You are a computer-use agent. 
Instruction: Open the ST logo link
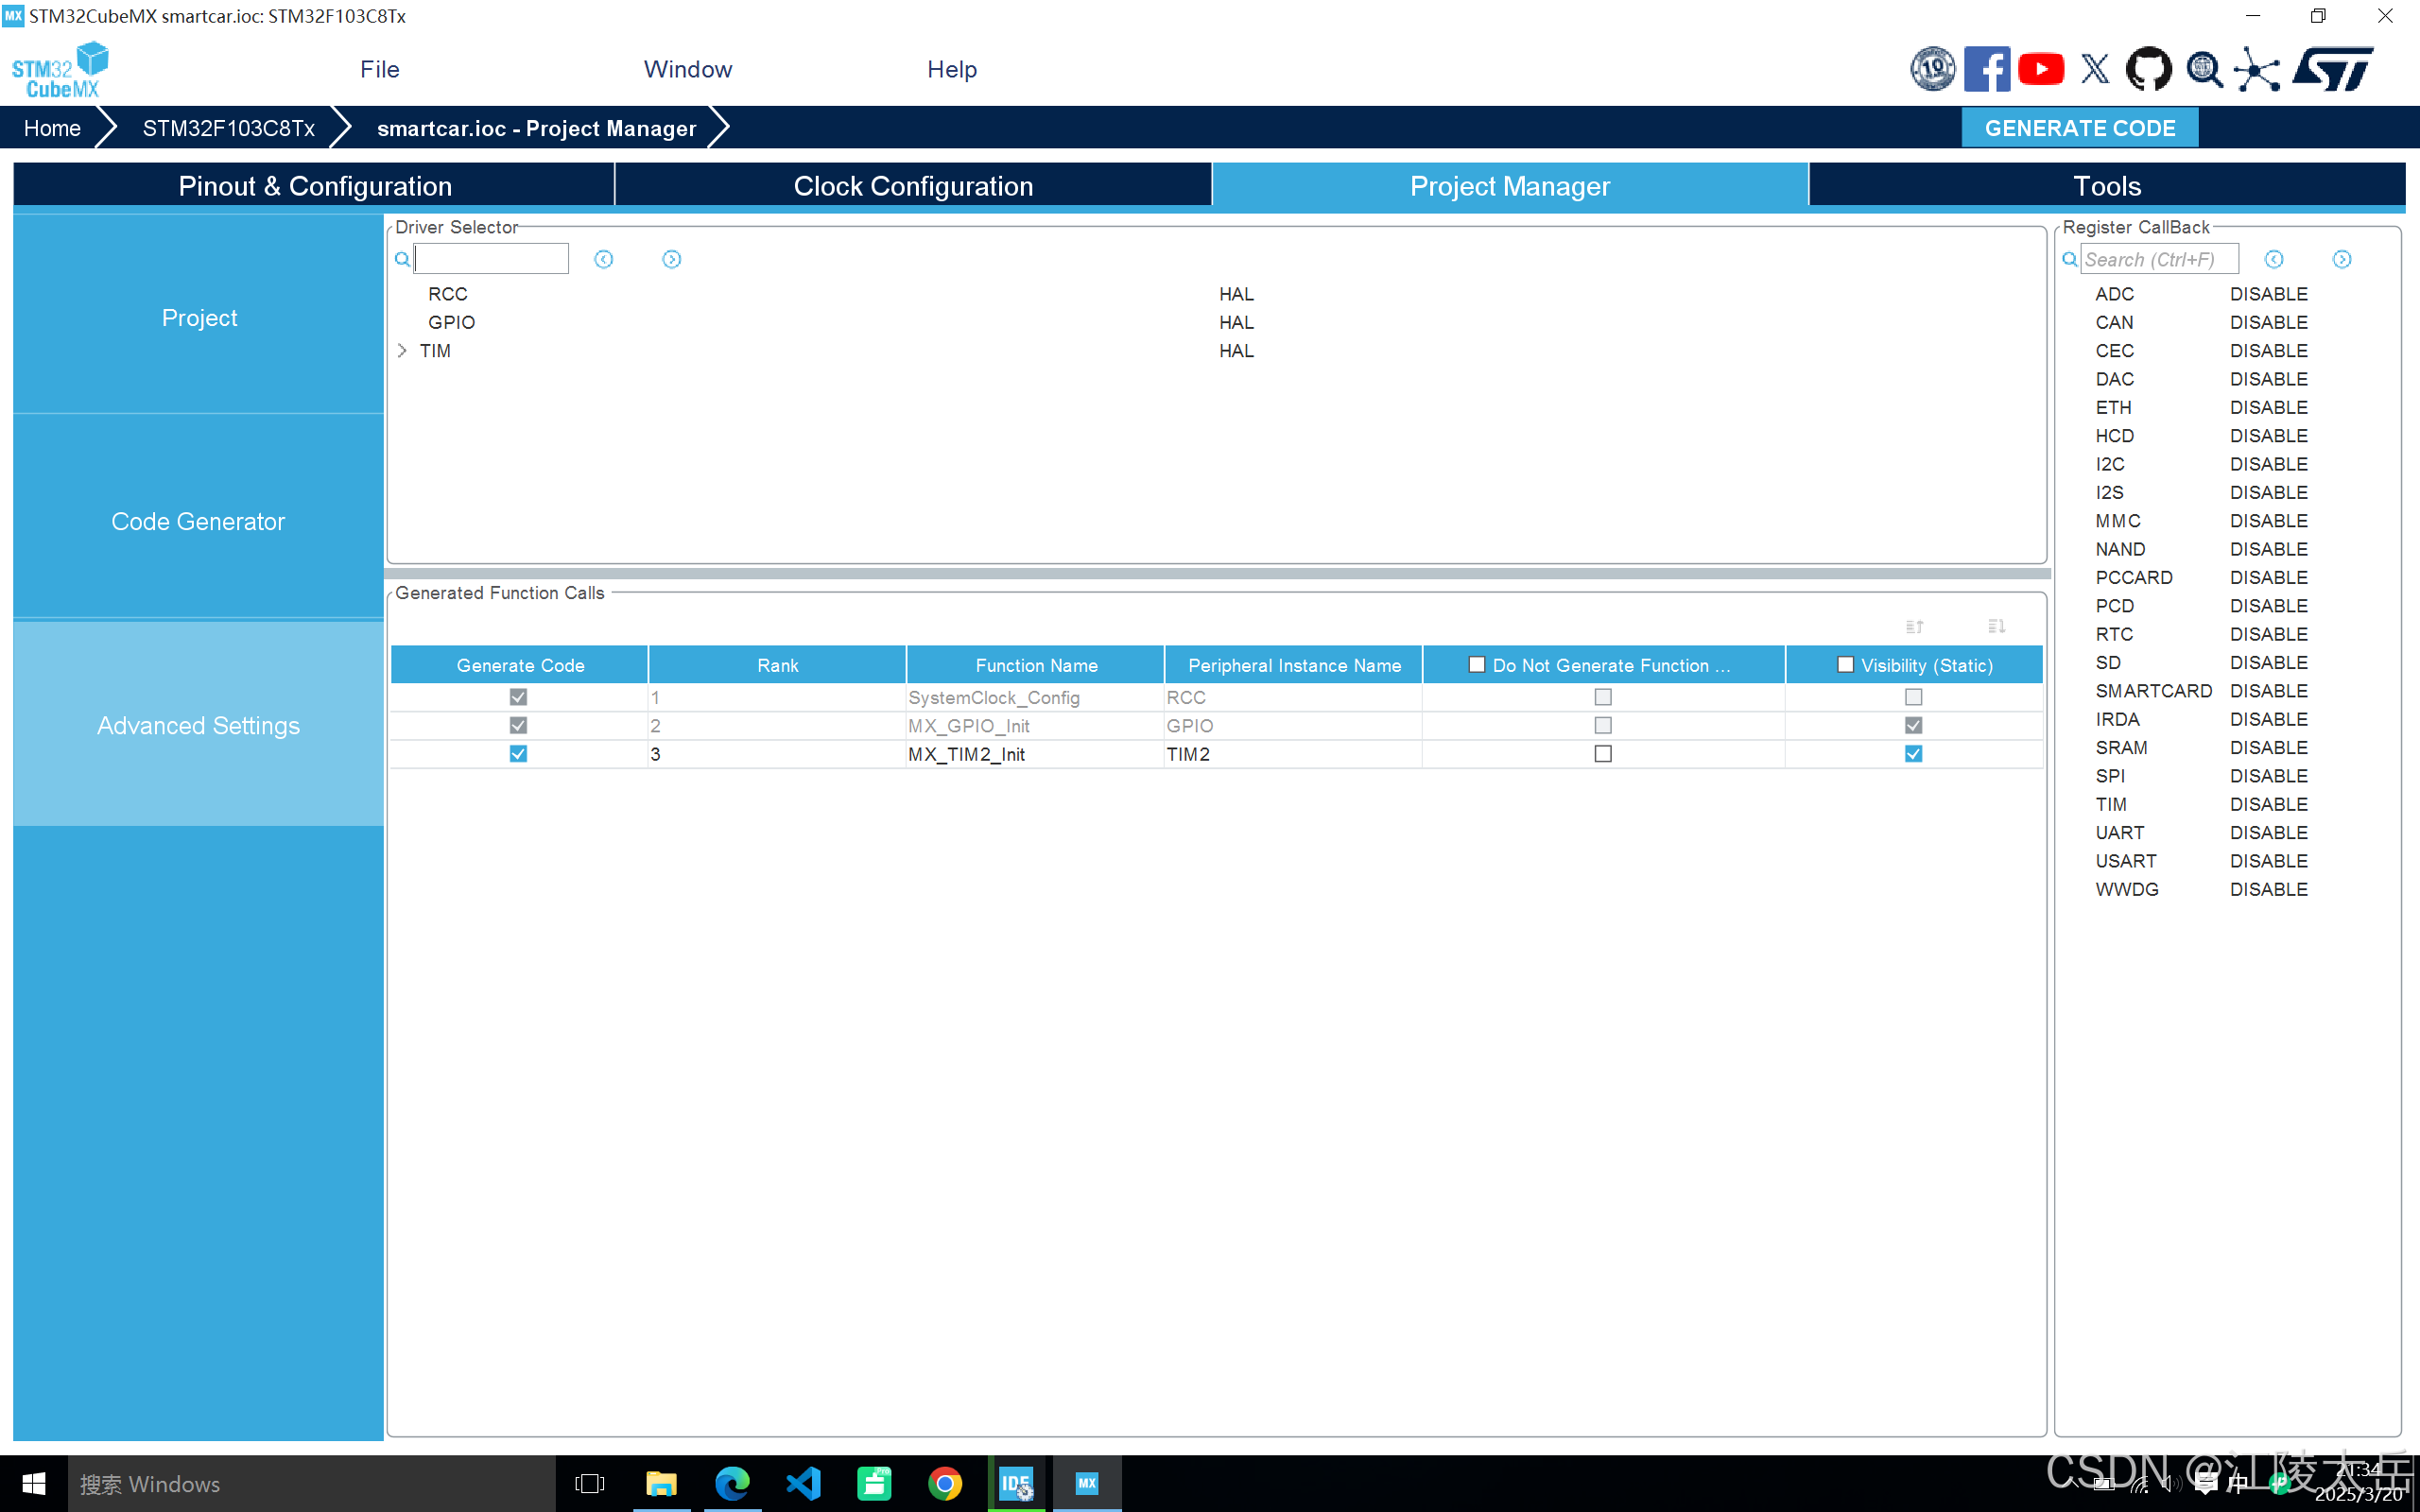(2333, 69)
